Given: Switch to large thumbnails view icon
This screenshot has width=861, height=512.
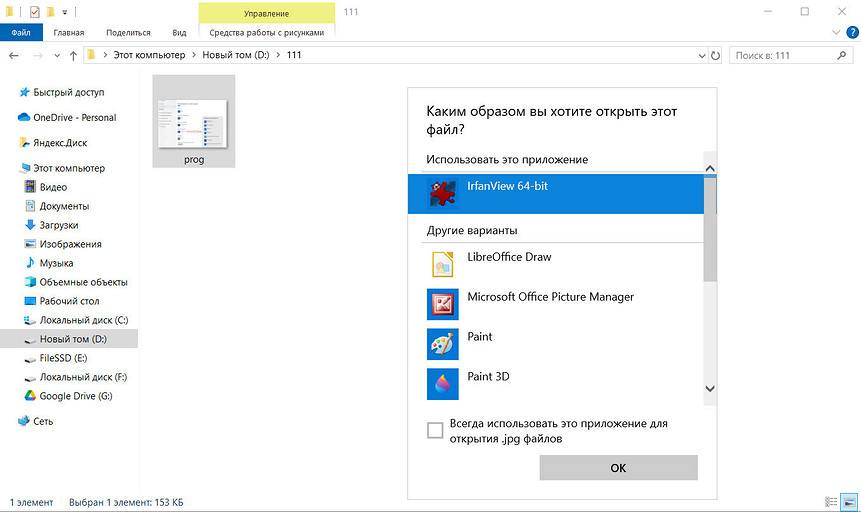Looking at the screenshot, I should pos(848,501).
